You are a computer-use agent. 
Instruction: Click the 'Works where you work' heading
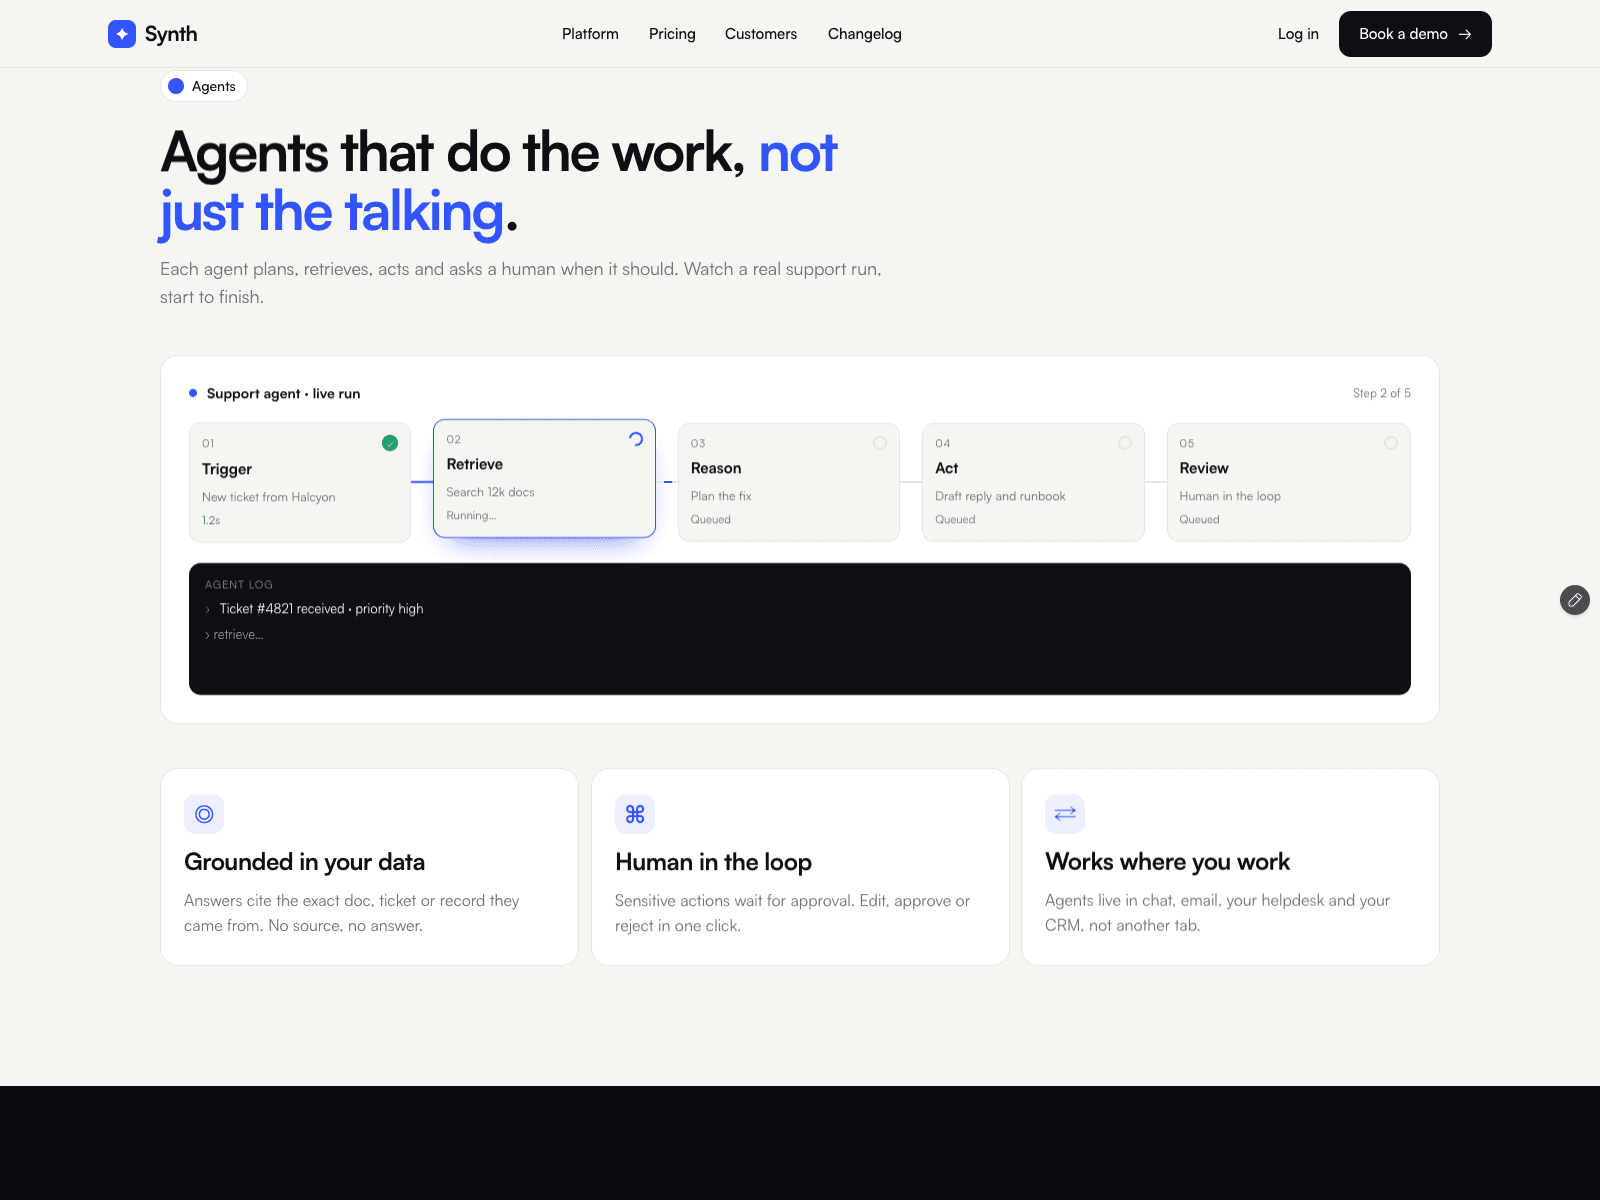(1167, 862)
